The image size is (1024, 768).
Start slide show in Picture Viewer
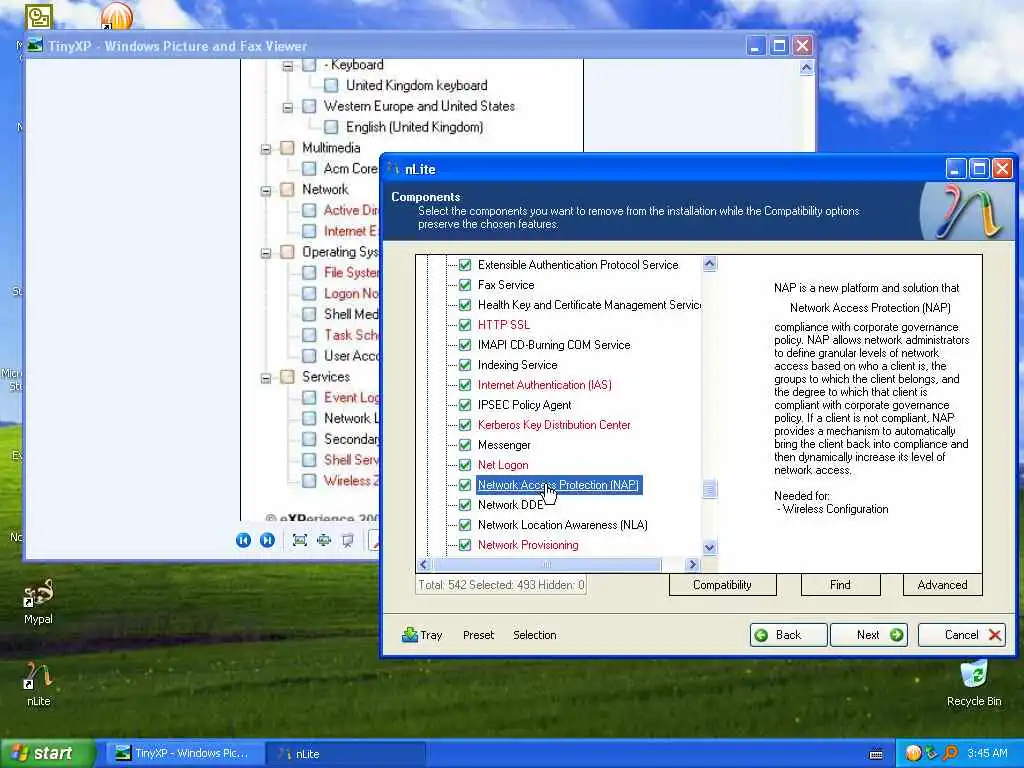[x=348, y=540]
